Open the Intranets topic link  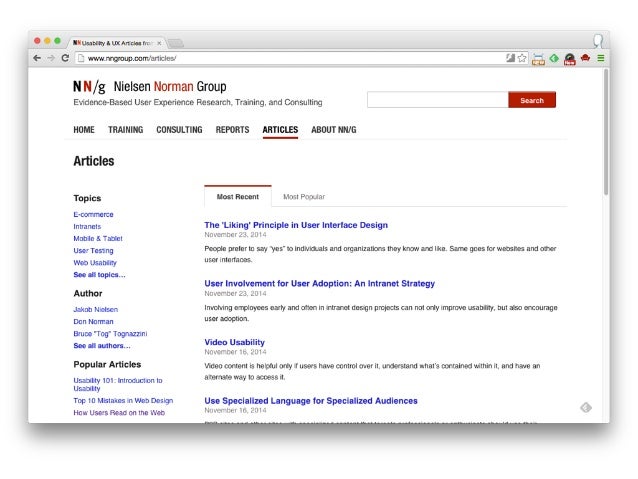[87, 226]
